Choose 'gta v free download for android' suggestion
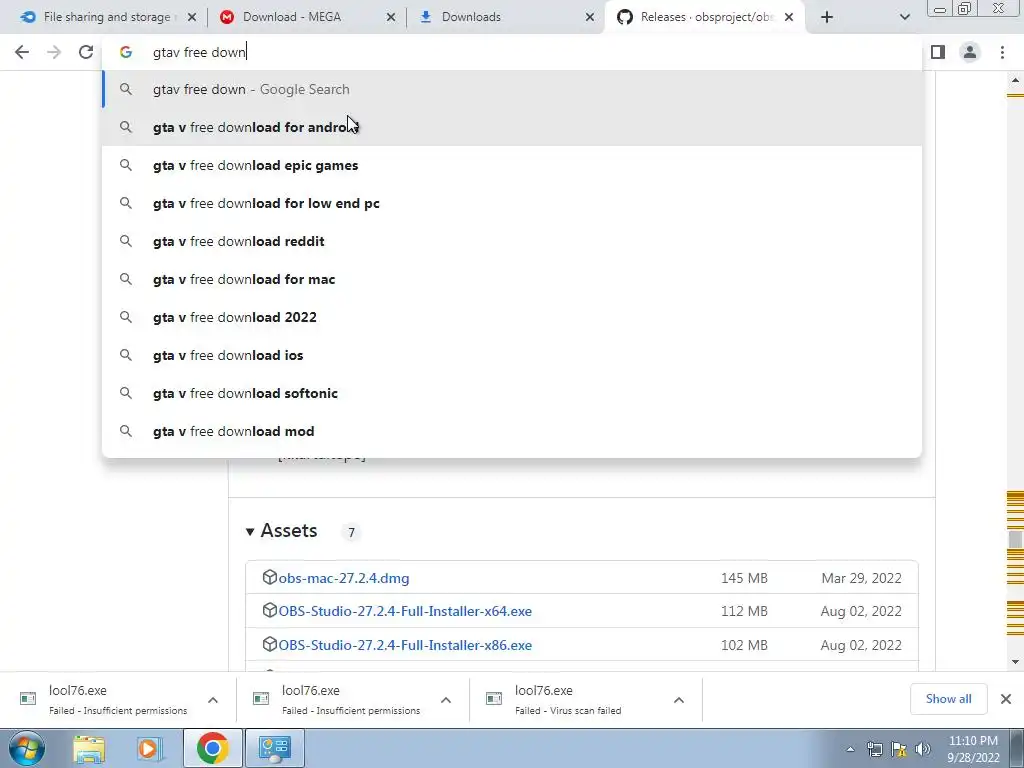1024x768 pixels. coord(513,127)
